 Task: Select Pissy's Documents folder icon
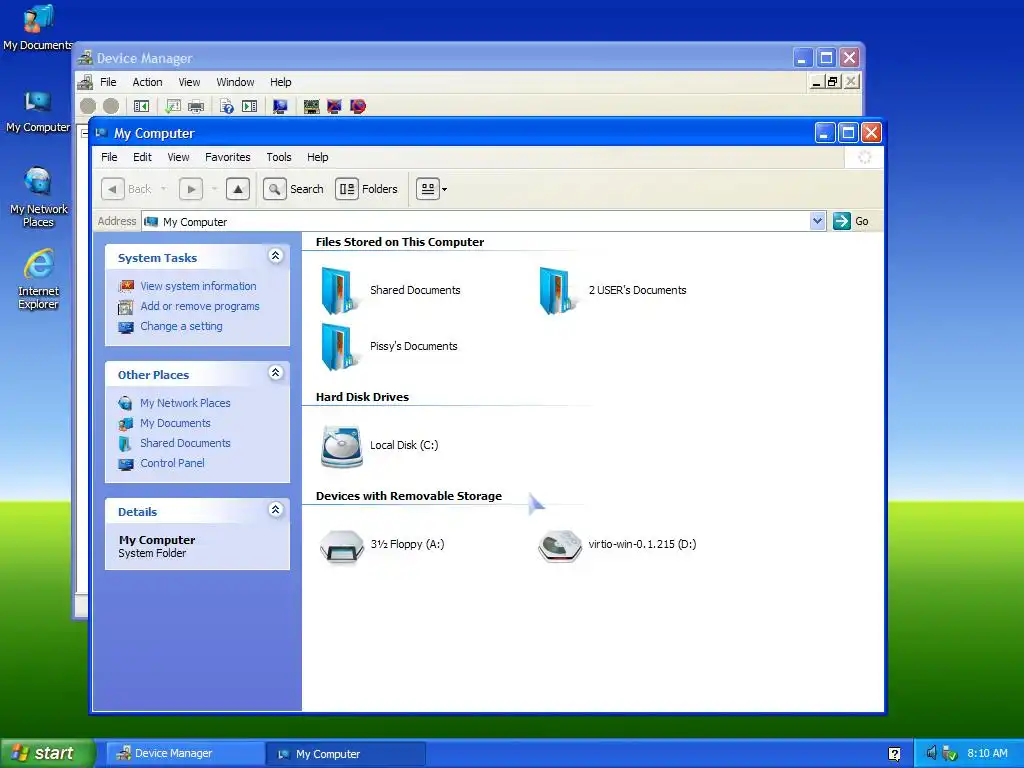pos(341,347)
